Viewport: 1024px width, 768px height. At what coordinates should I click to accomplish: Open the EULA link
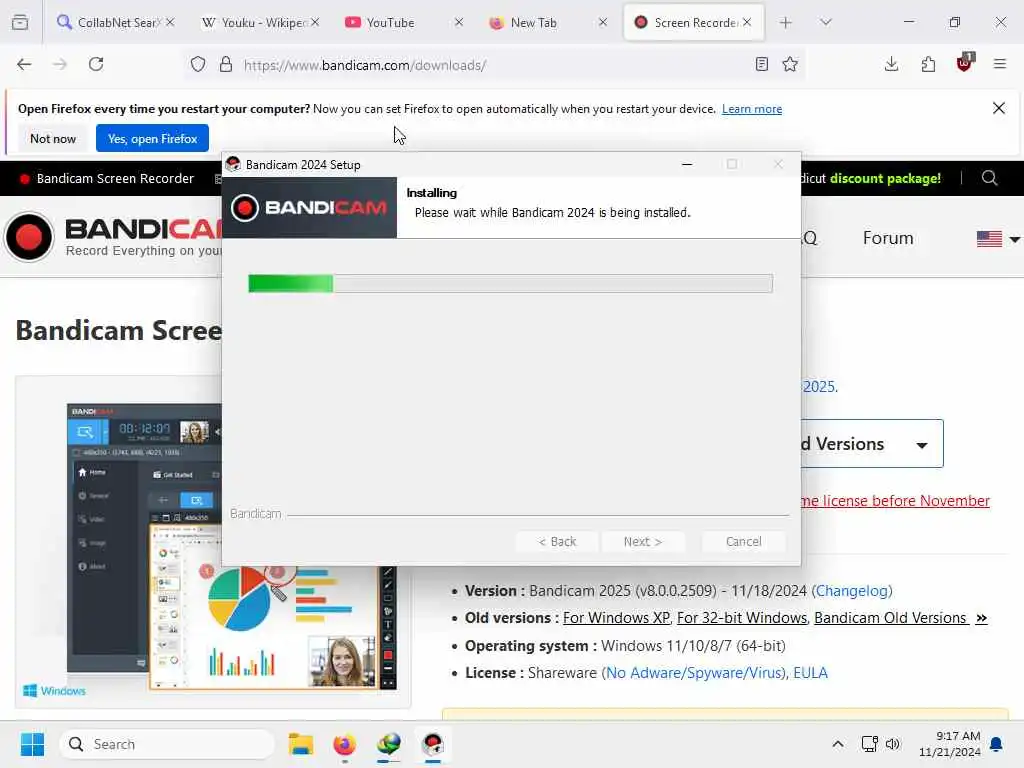[x=810, y=673]
